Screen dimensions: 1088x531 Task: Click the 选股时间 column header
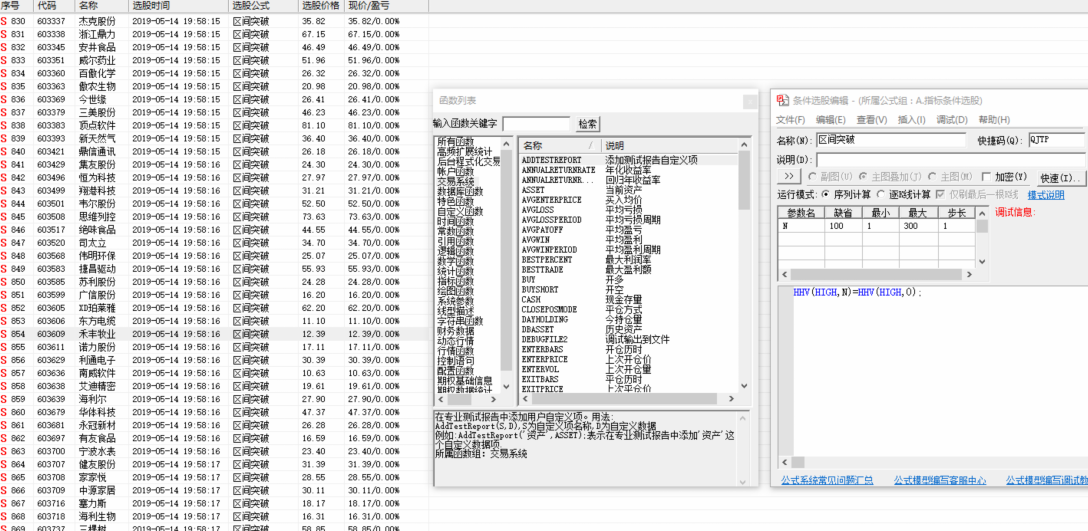coord(179,6)
